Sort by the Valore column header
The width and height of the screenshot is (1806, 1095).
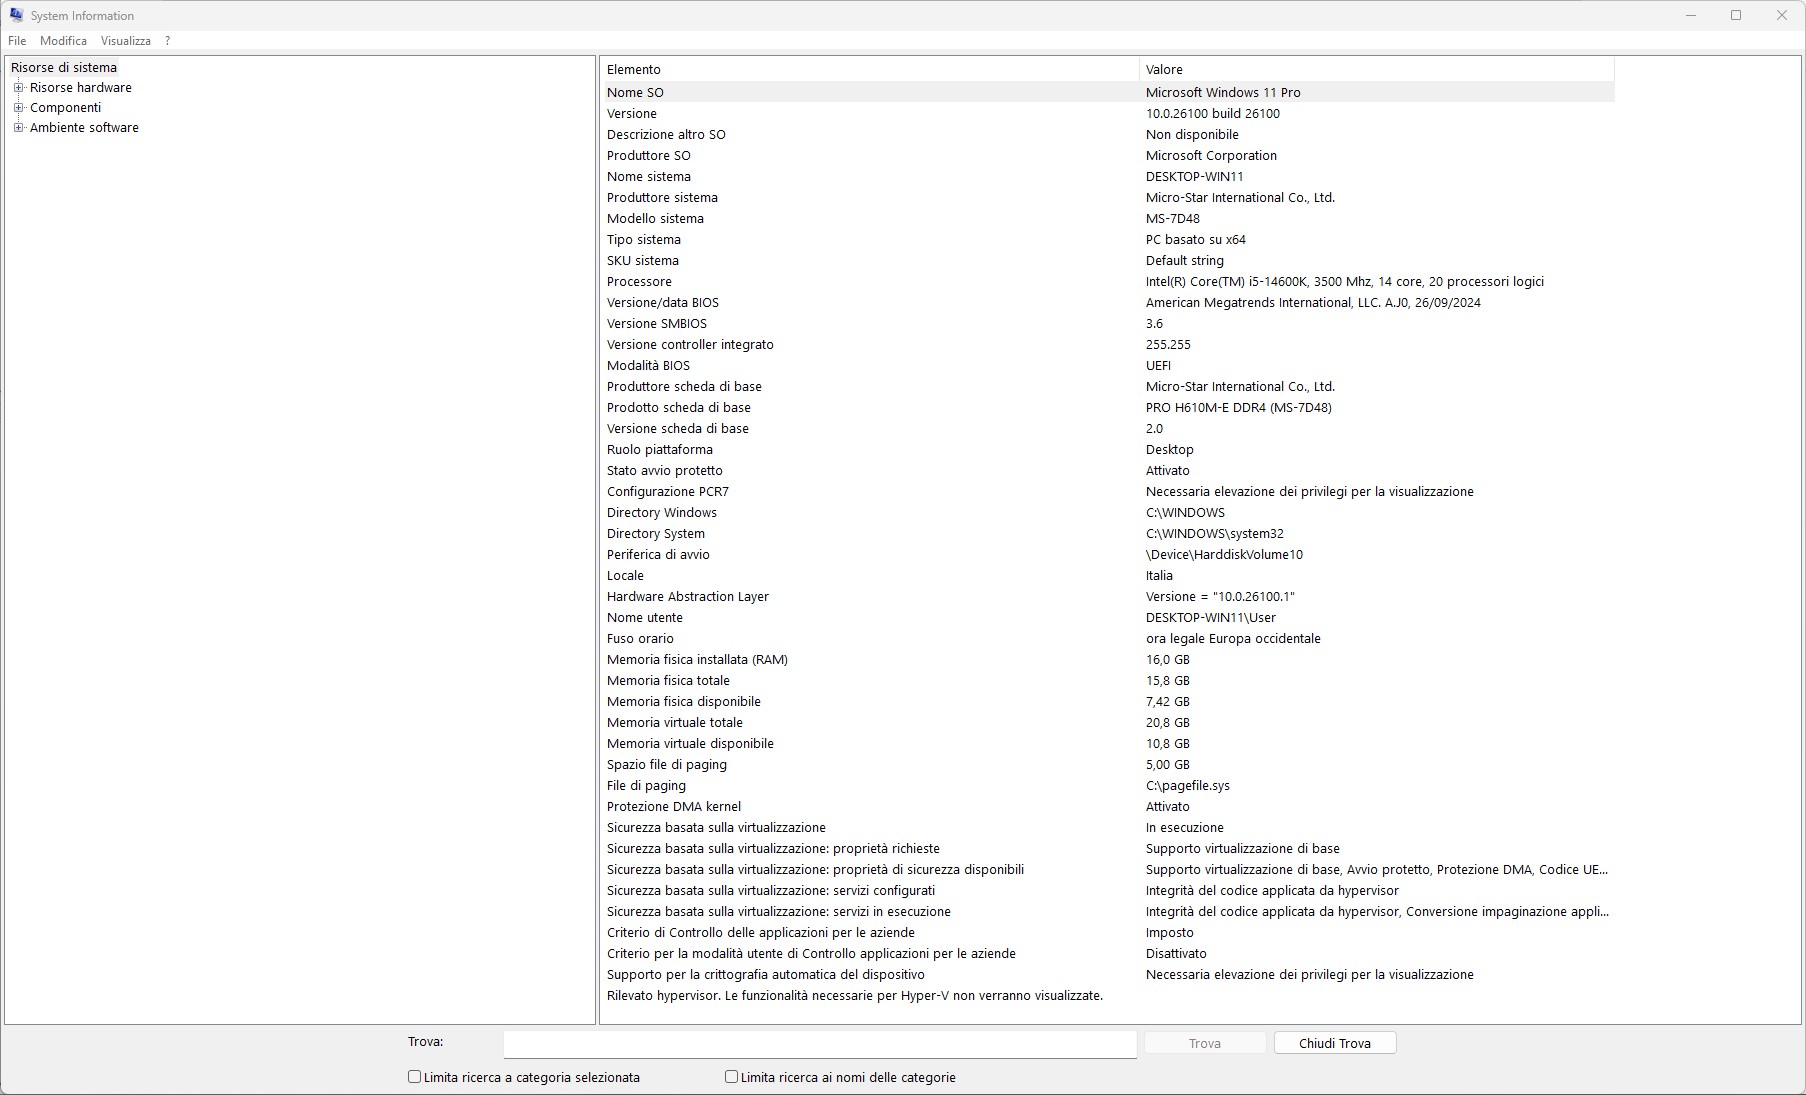pos(1377,69)
